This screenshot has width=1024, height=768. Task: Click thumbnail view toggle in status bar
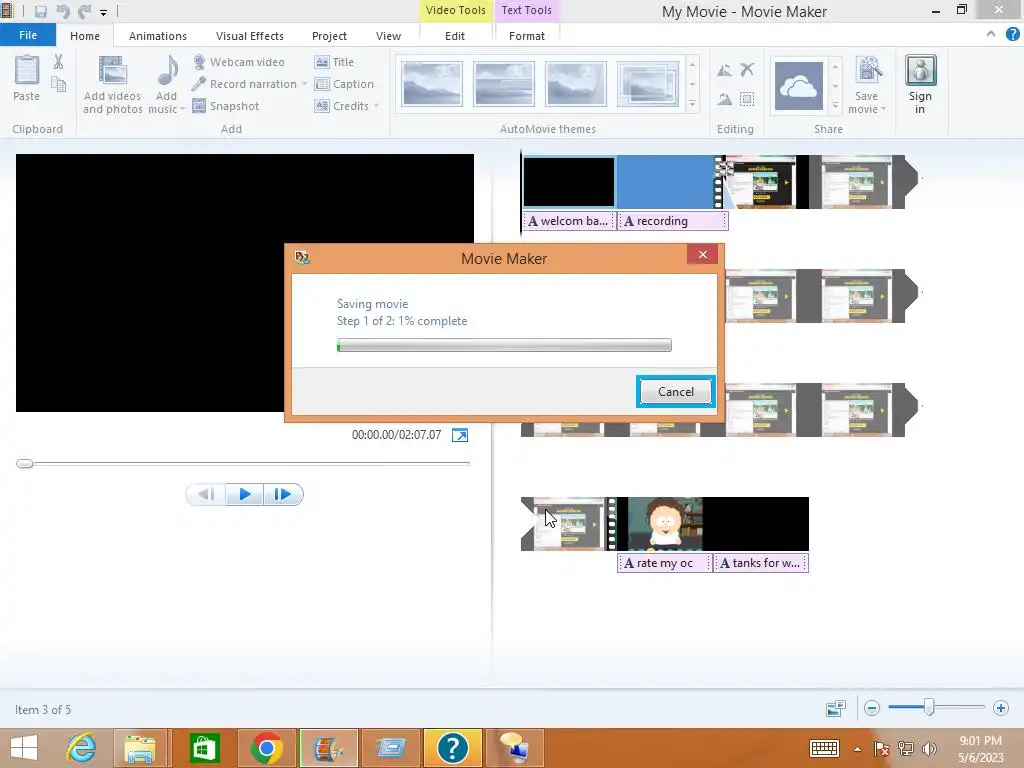point(836,708)
